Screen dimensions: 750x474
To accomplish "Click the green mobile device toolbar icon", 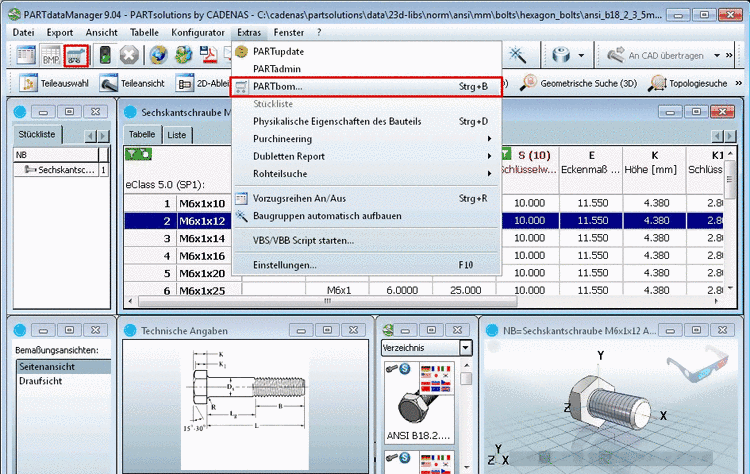I will (x=105, y=55).
